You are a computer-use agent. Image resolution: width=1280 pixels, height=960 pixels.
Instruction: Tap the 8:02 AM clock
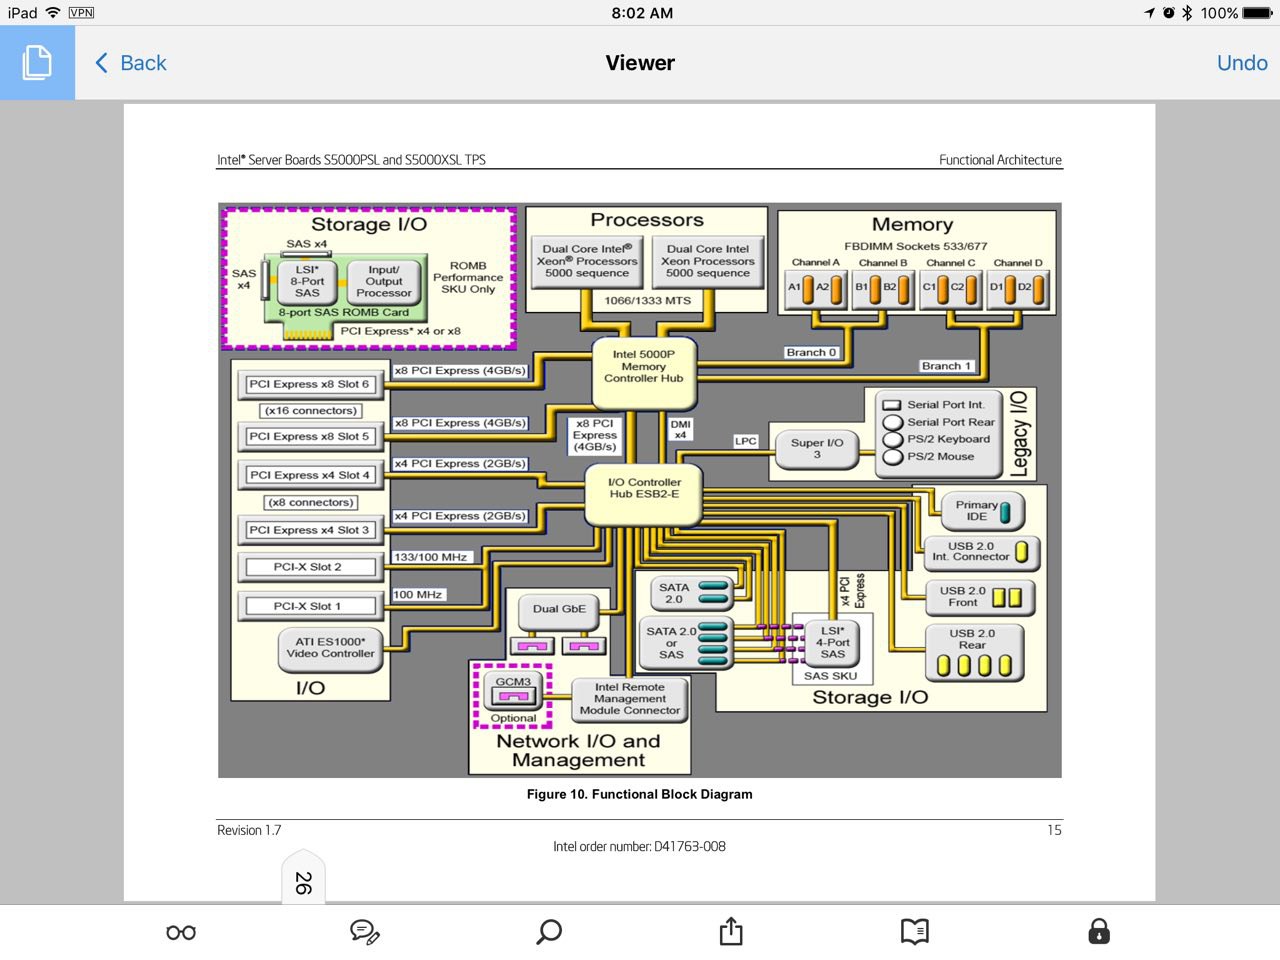click(642, 13)
